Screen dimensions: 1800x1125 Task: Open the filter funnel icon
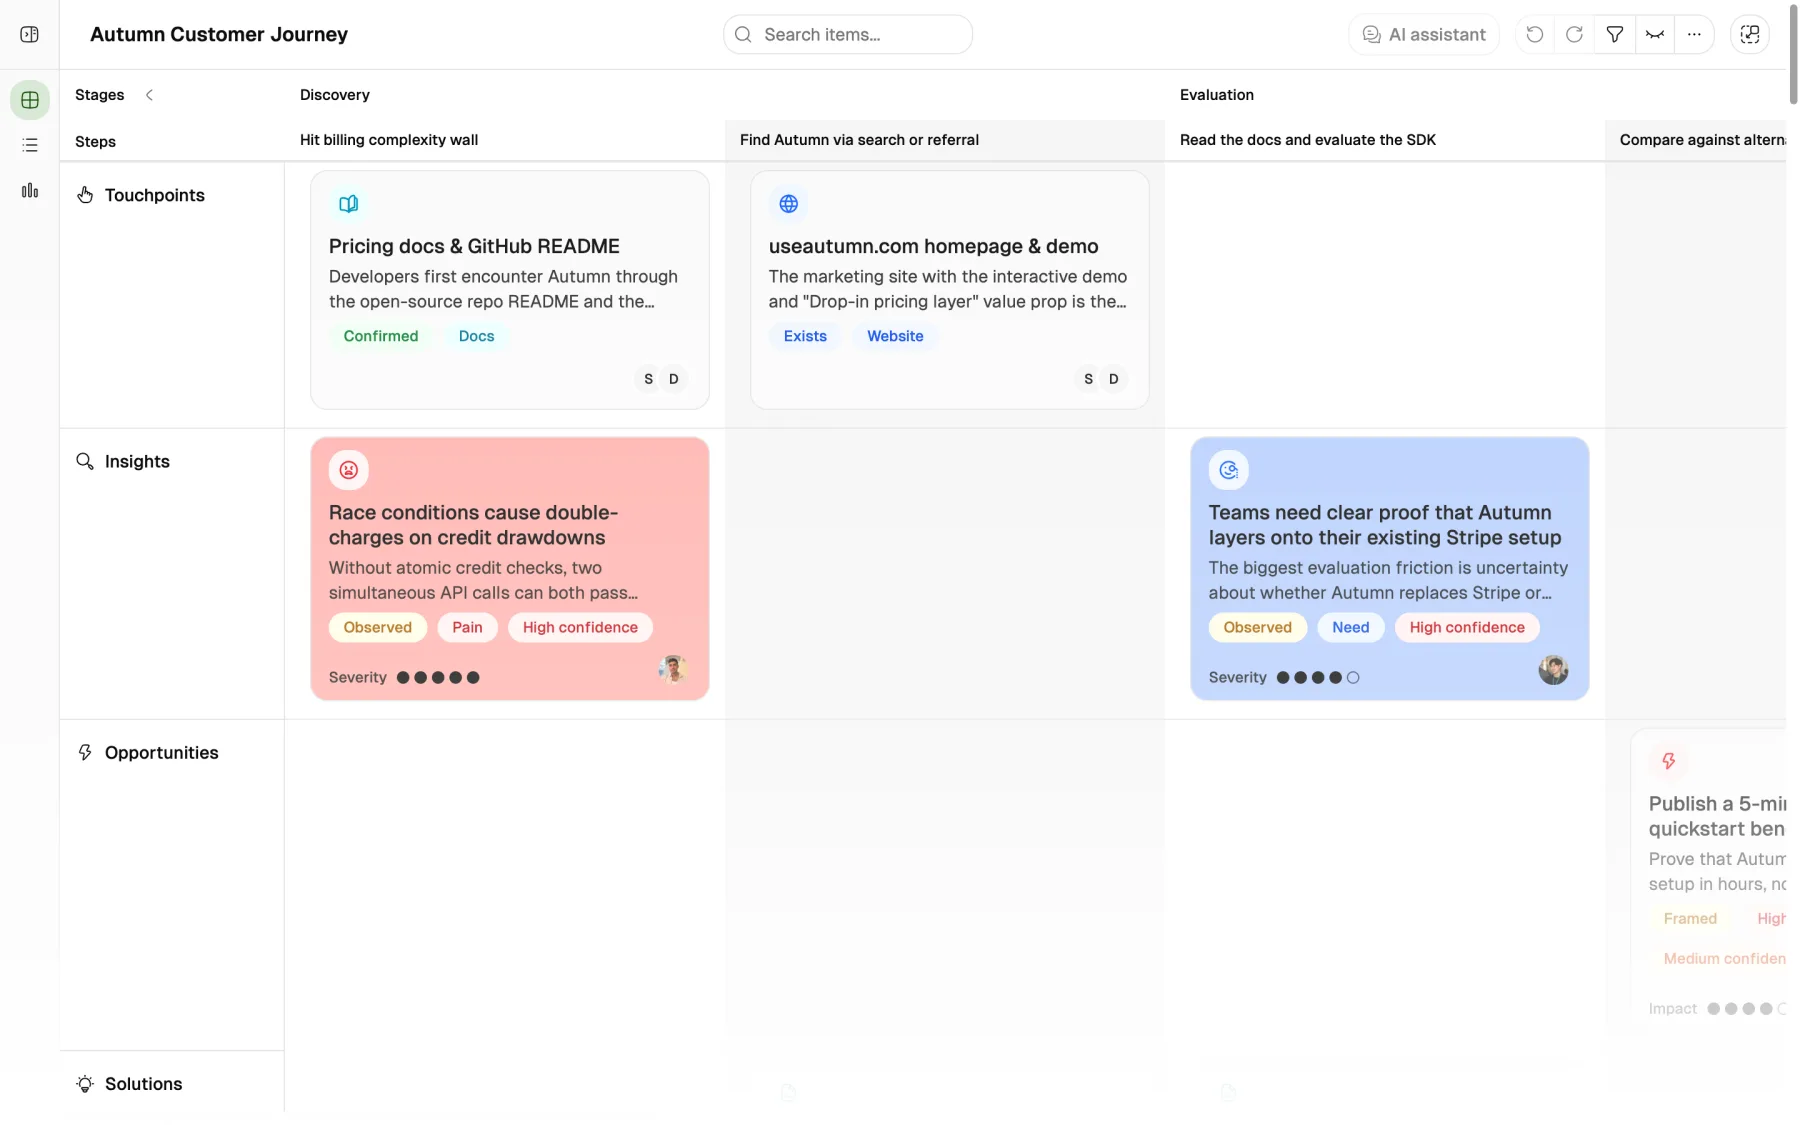tap(1614, 34)
